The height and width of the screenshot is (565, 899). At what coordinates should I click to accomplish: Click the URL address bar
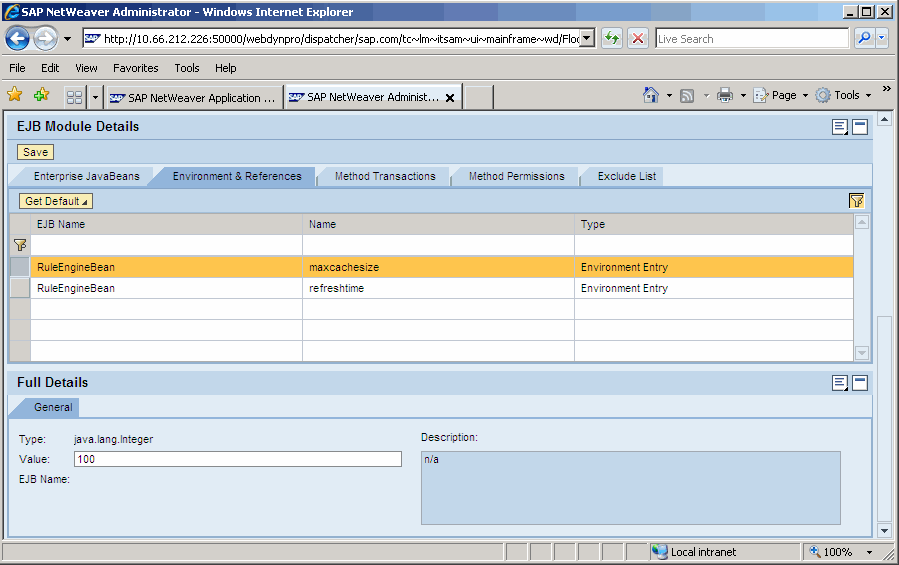point(331,39)
